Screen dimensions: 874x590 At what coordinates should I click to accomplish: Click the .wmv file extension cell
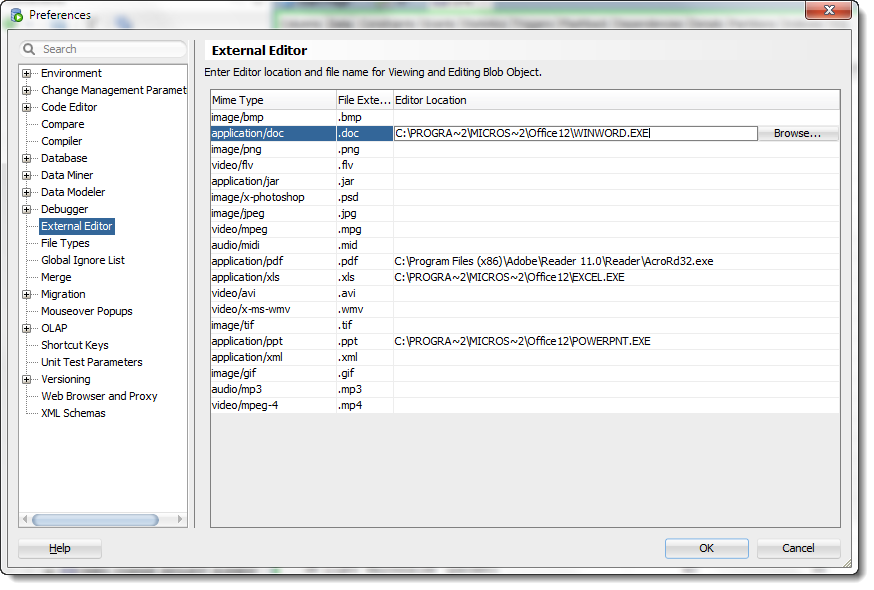tap(365, 309)
